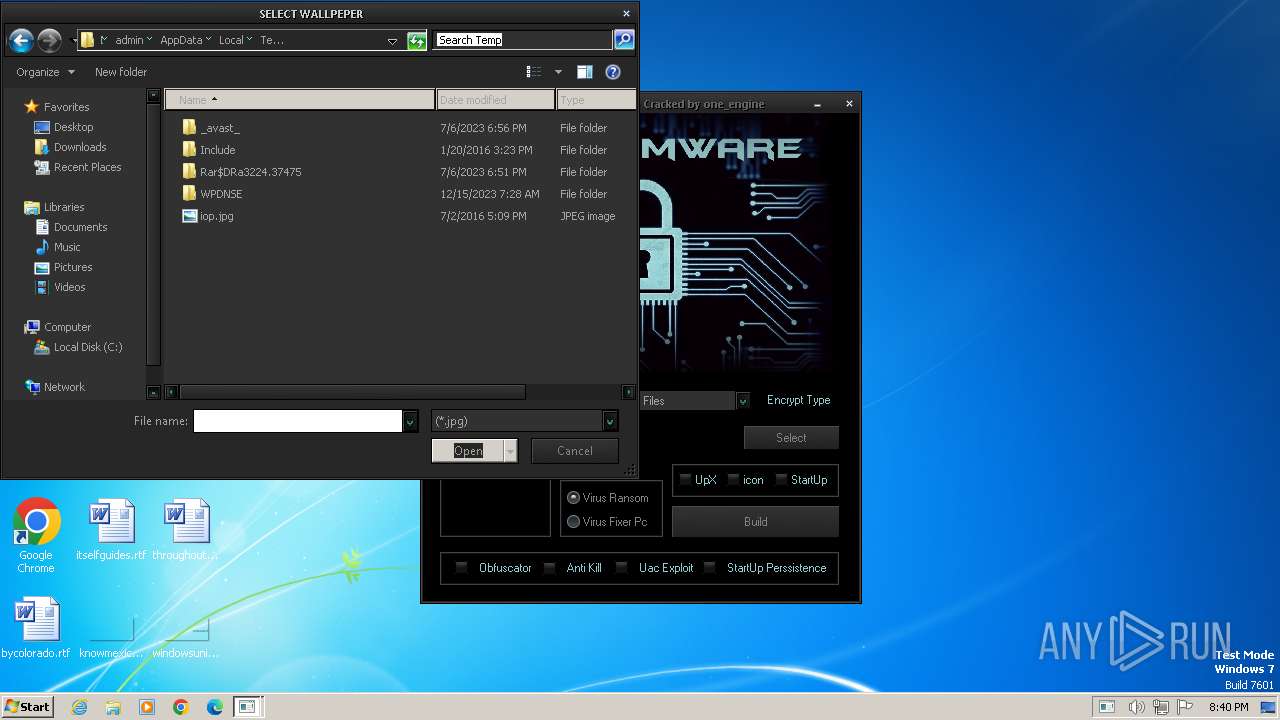Enable the Anti Kill checkbox
Screen dimensions: 1280x720
click(549, 568)
